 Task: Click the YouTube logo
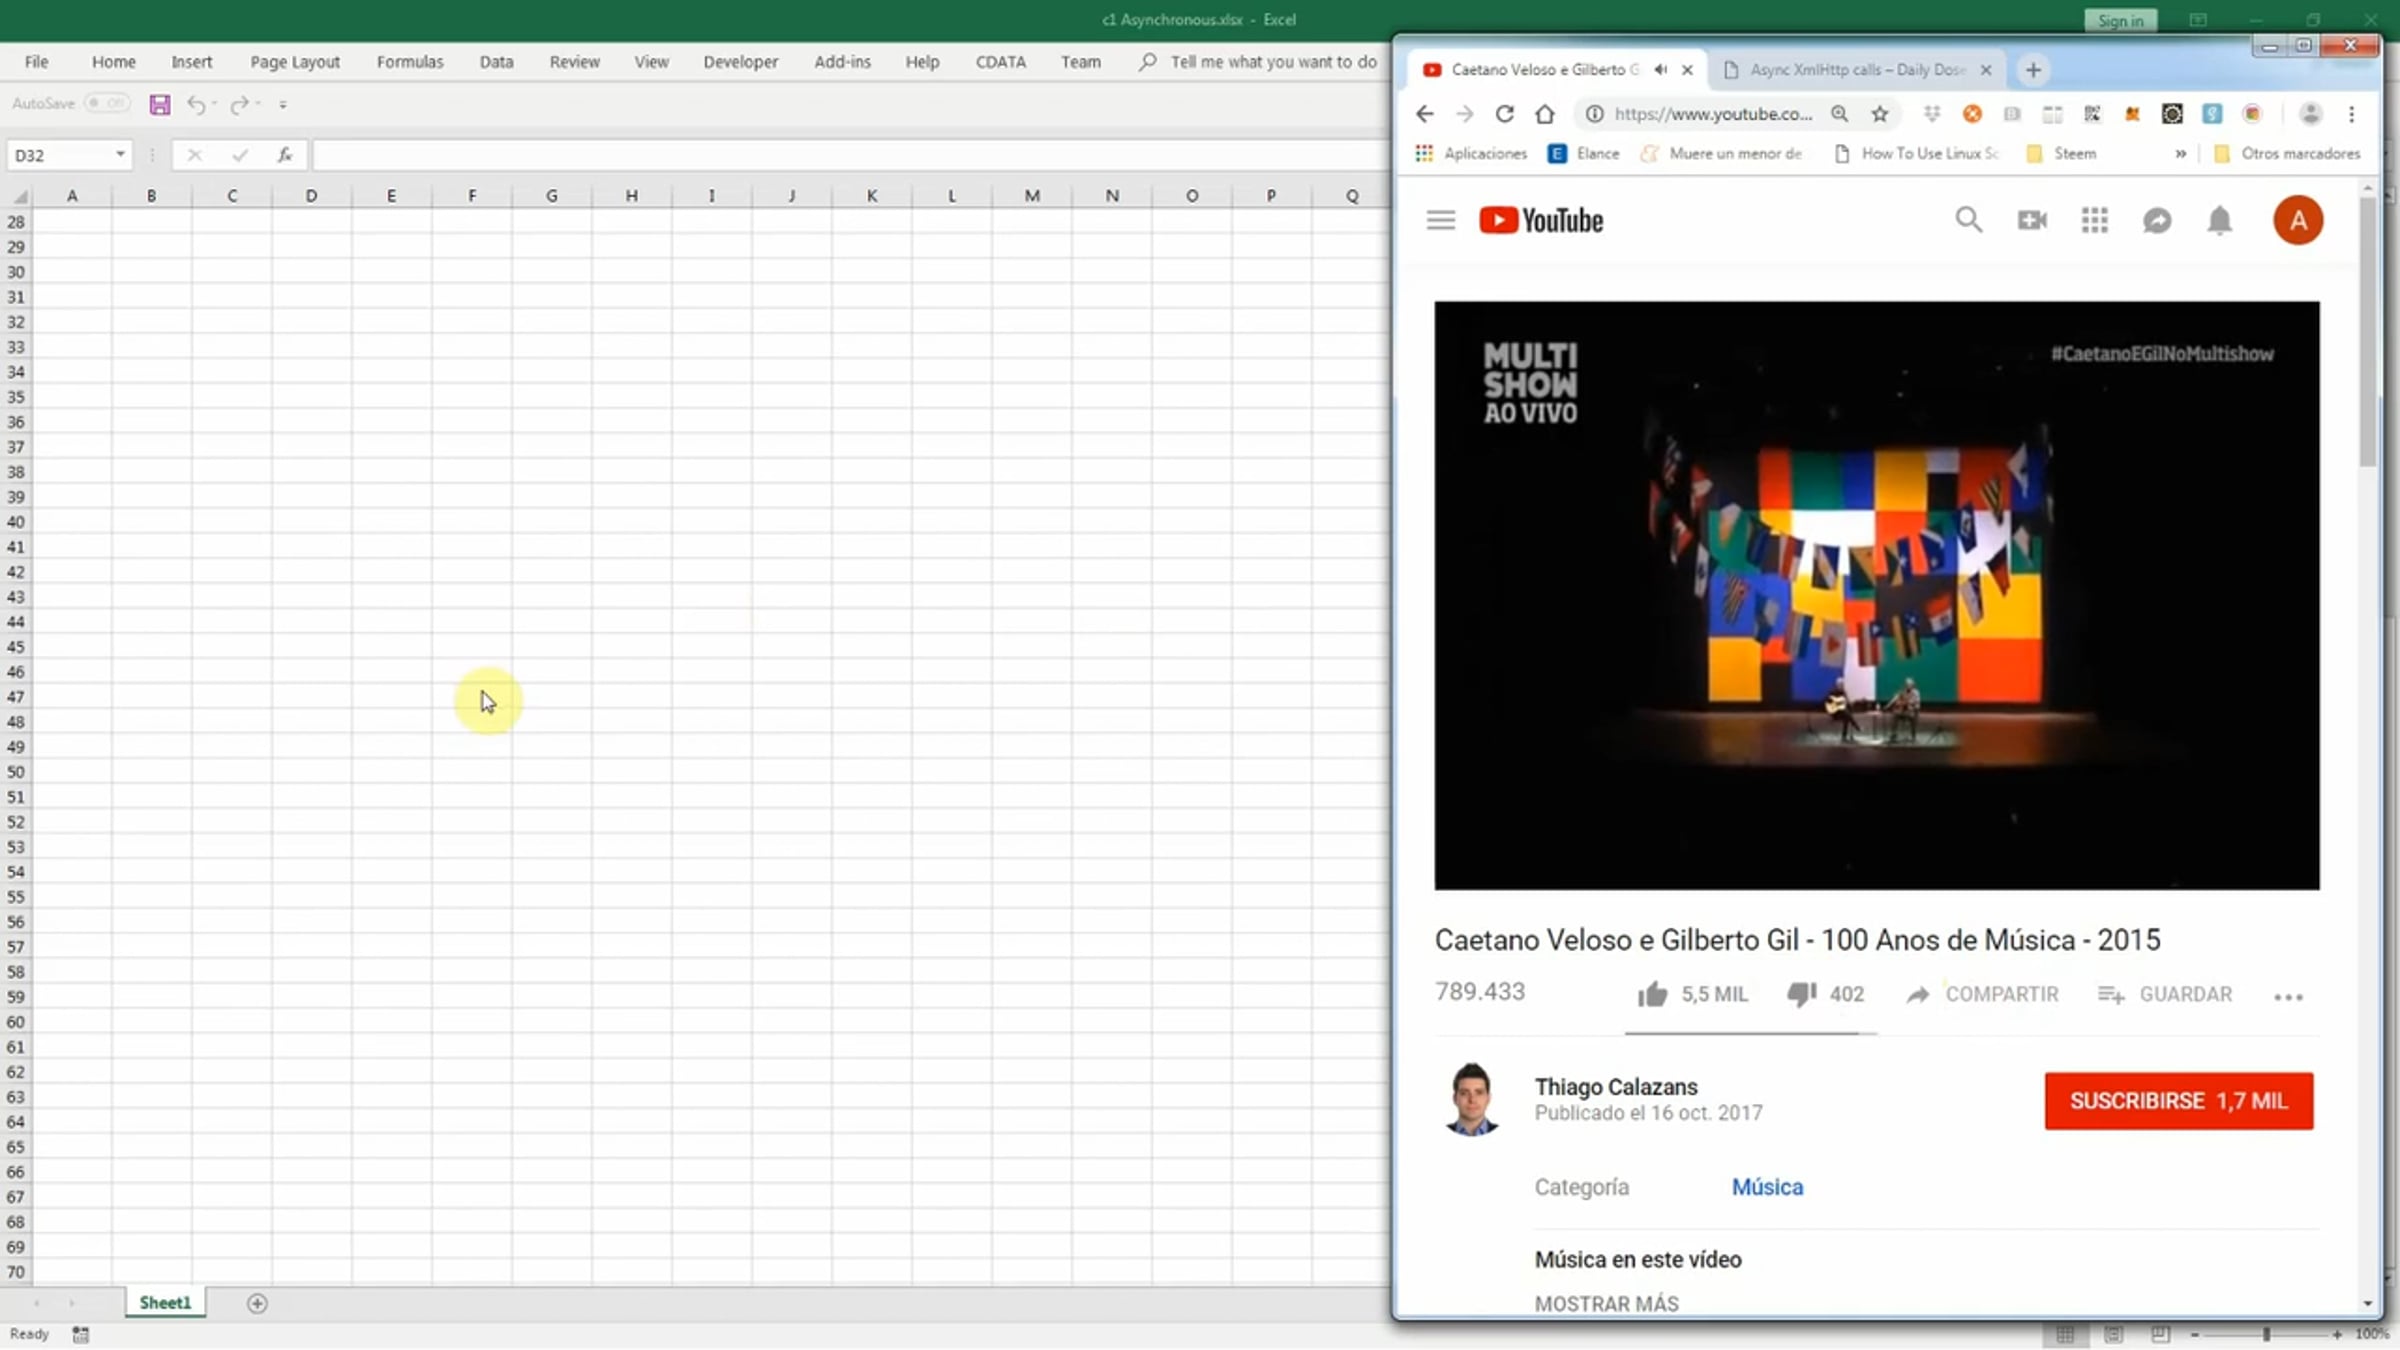[x=1541, y=220]
